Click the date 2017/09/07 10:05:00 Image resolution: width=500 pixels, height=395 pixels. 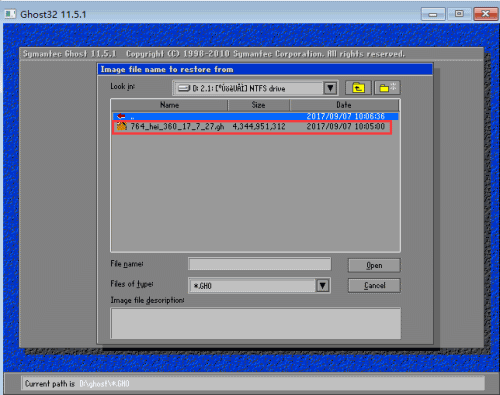click(346, 126)
